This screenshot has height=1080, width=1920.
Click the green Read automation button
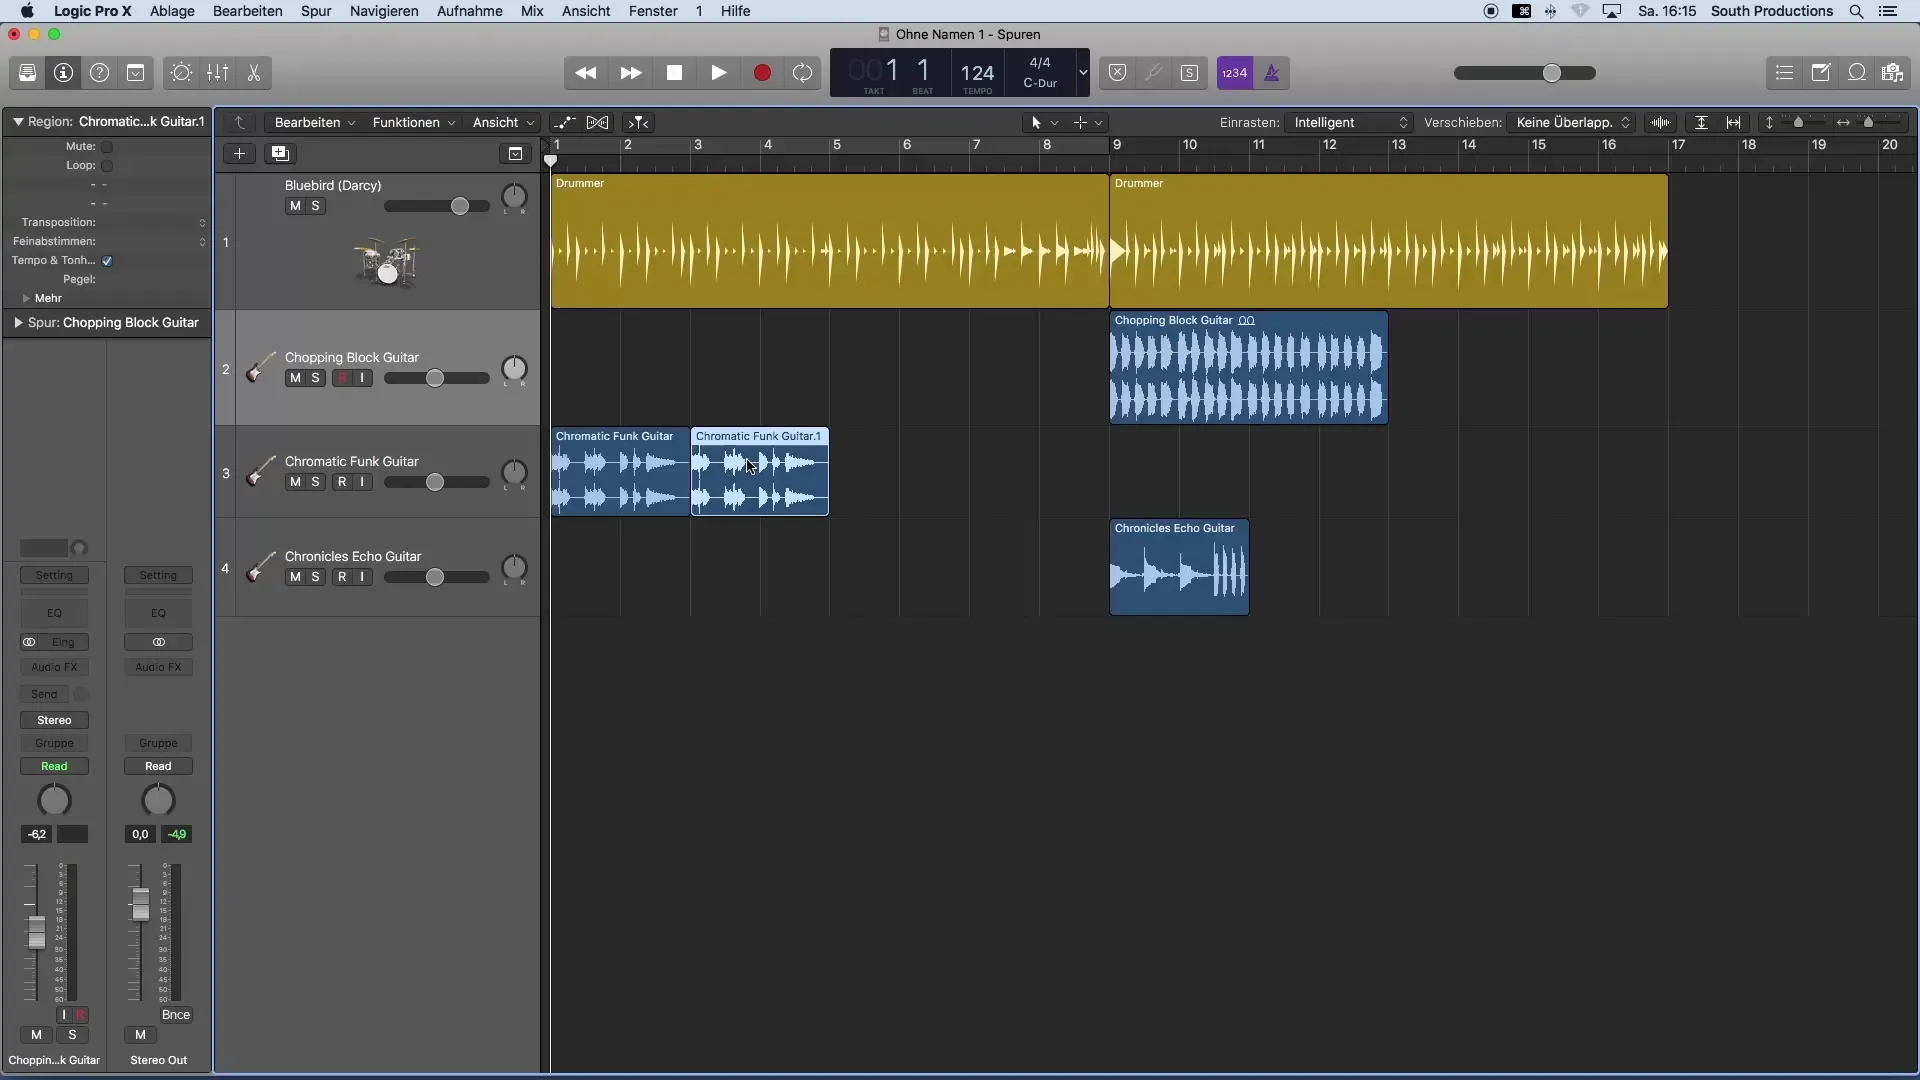(x=54, y=766)
